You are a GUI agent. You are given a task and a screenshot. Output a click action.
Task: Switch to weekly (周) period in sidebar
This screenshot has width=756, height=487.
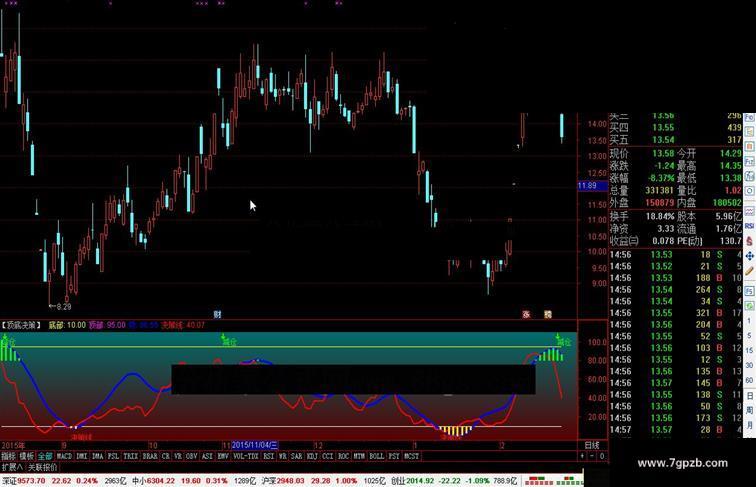pos(750,410)
